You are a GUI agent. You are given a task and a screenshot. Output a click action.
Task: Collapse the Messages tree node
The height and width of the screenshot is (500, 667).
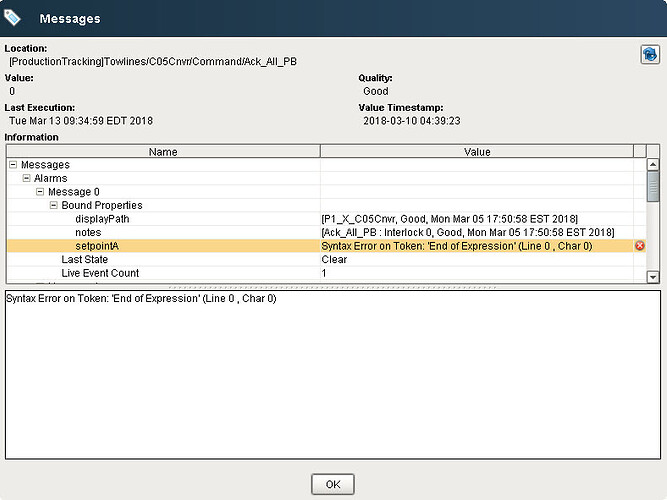click(x=13, y=164)
